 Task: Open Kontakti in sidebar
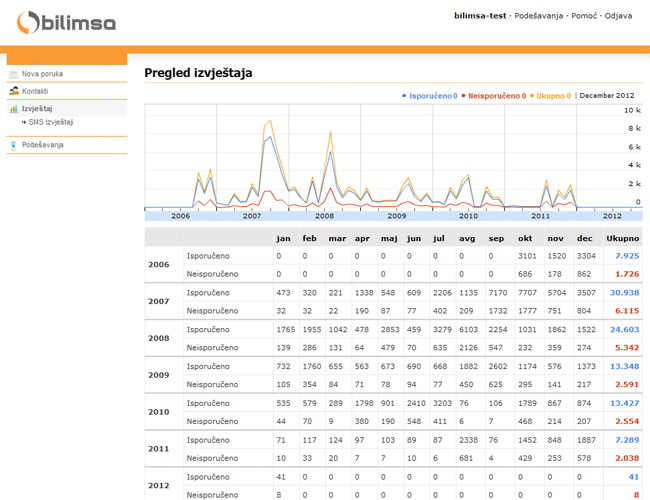pos(35,91)
